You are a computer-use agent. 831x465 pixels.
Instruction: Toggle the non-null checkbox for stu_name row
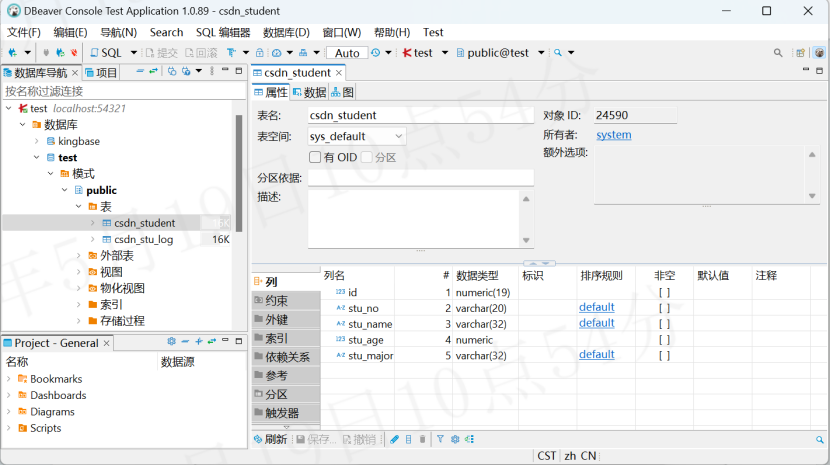point(664,324)
